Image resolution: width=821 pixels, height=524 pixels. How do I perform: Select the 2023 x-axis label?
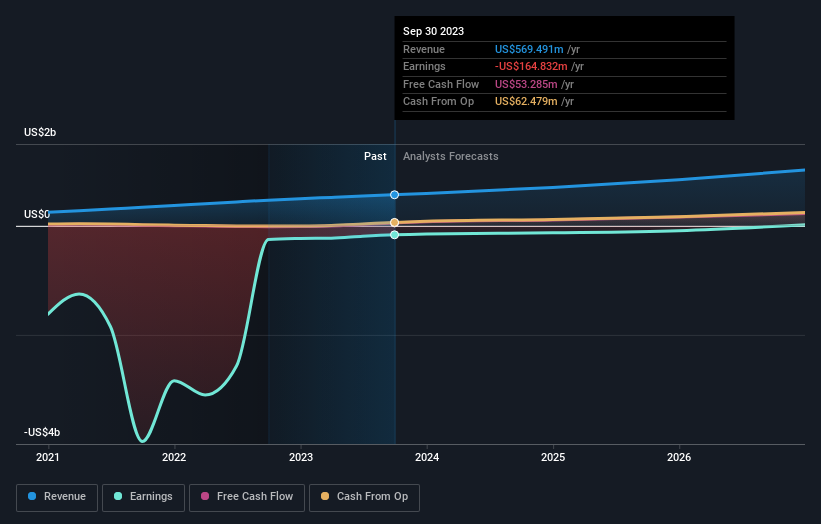301,457
